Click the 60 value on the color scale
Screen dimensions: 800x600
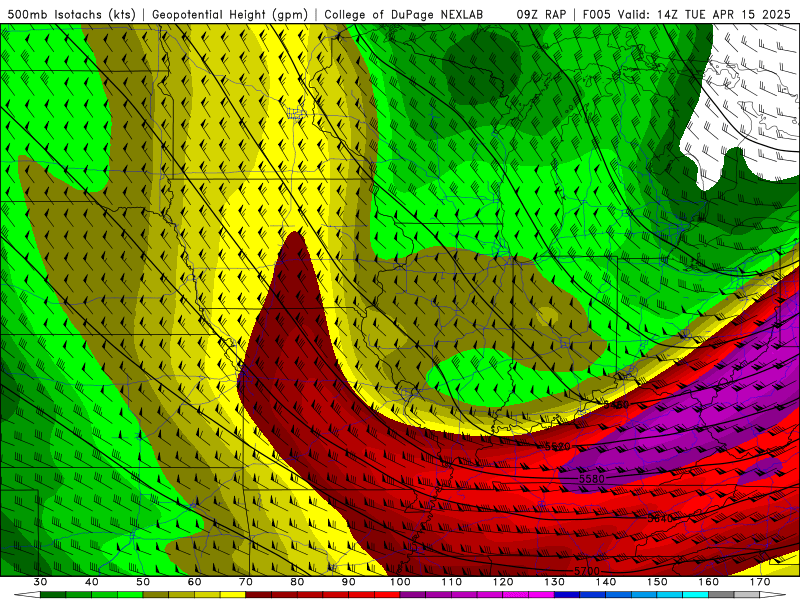pos(194,582)
